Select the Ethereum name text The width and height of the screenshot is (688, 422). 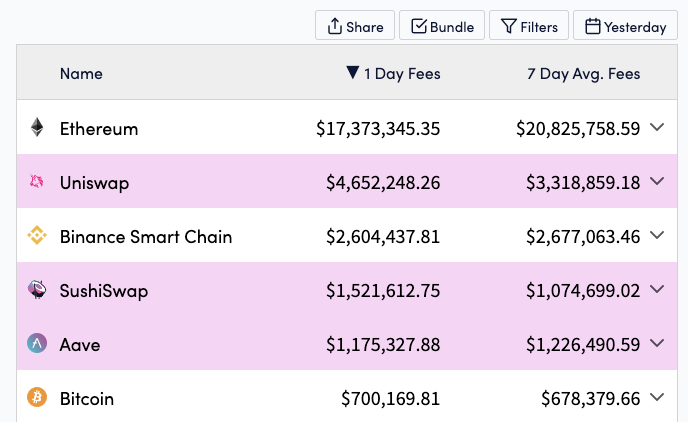[99, 129]
